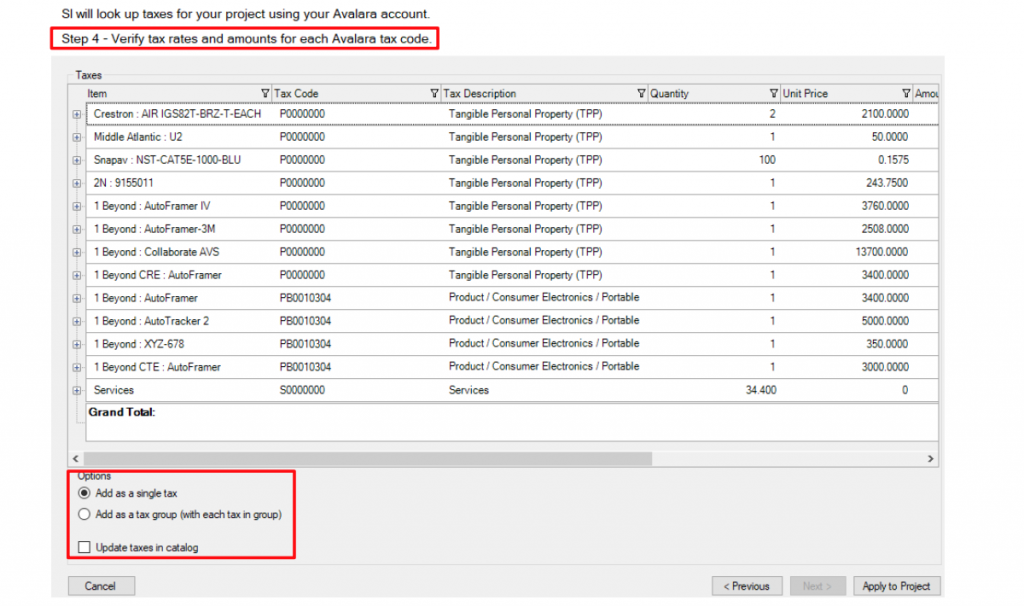Click the greyed-out Next button
The image size is (1024, 606).
coord(818,586)
